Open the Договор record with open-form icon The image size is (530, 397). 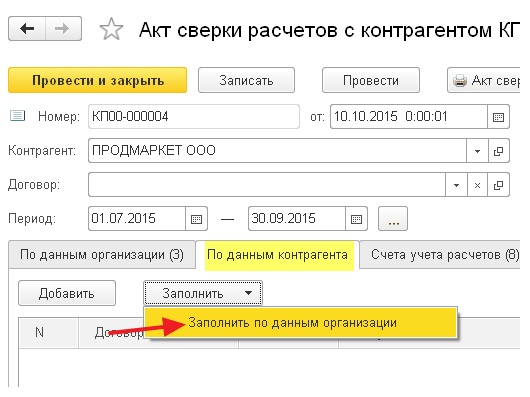click(499, 185)
